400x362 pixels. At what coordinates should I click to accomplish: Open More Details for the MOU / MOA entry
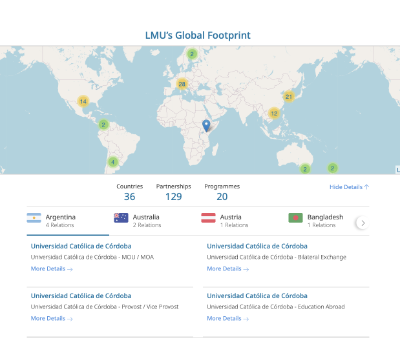click(x=52, y=269)
